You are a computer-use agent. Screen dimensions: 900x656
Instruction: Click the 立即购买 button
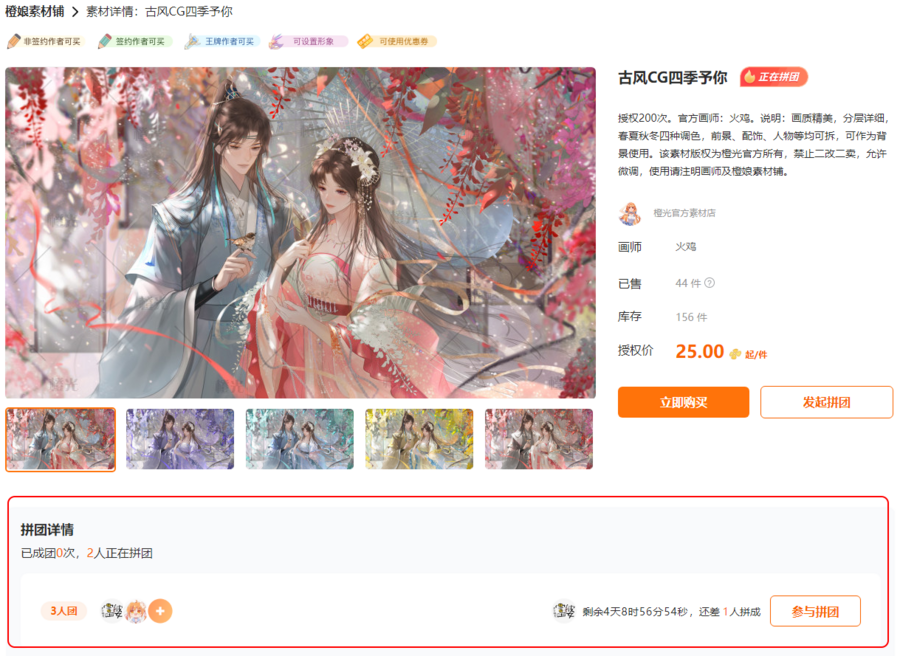[683, 402]
